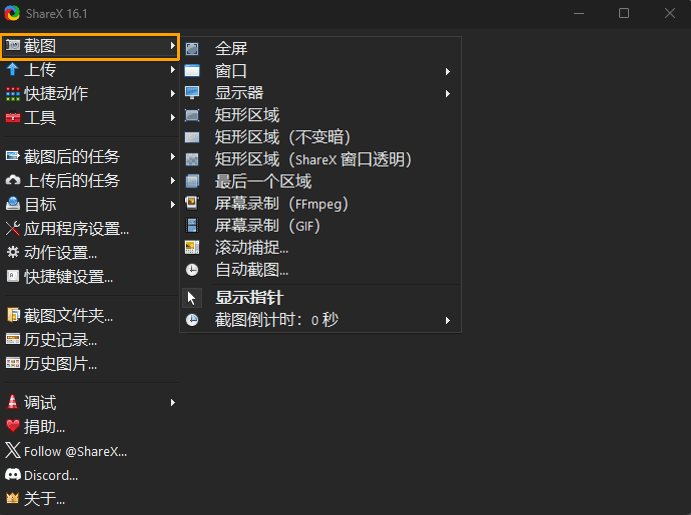
Task: Expand the 显示器 submenu arrow
Action: pos(448,93)
